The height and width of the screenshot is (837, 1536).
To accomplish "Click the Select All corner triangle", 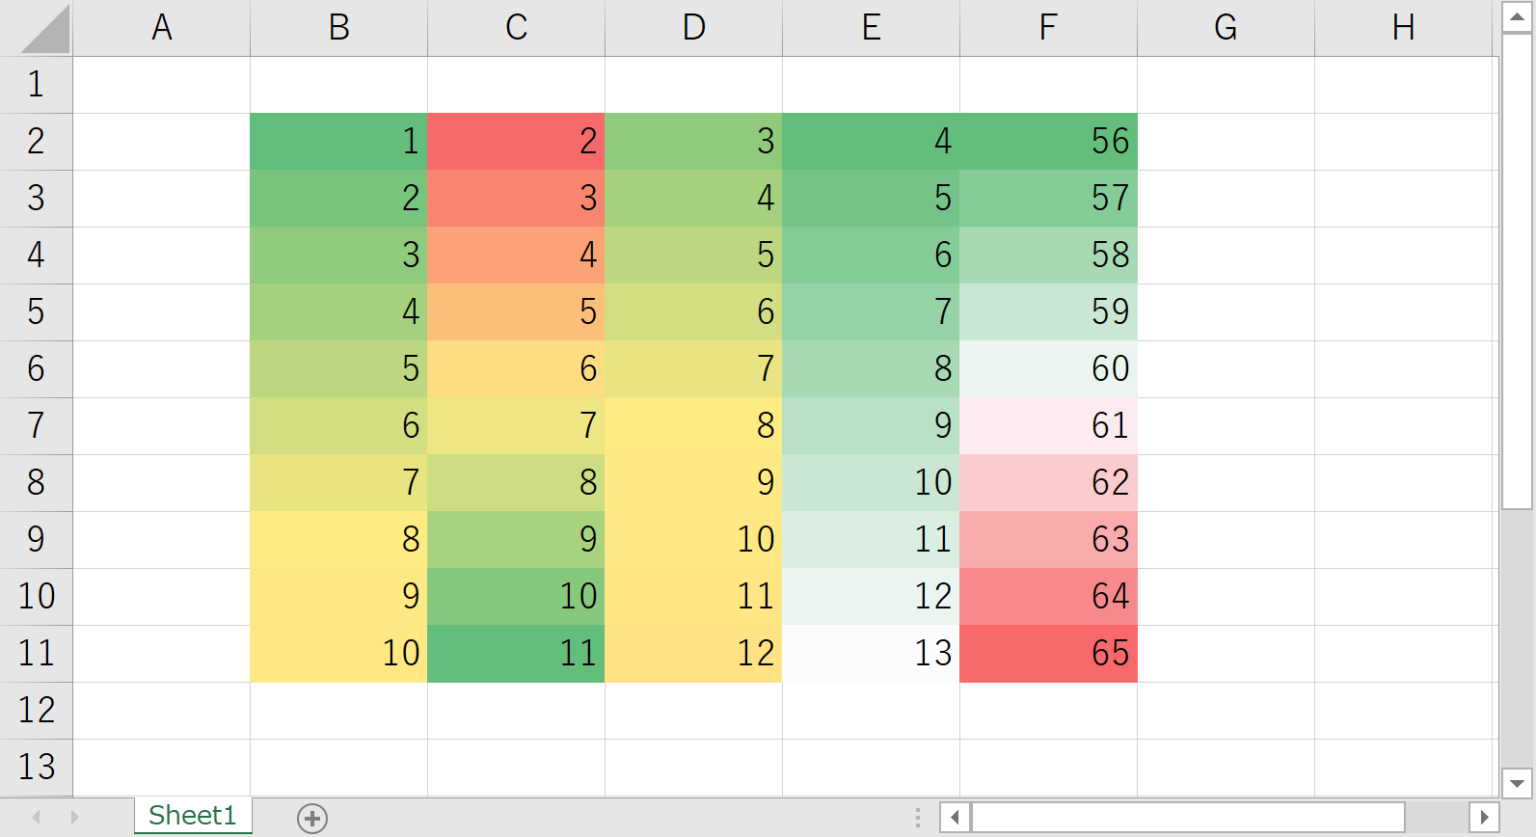I will coord(45,29).
